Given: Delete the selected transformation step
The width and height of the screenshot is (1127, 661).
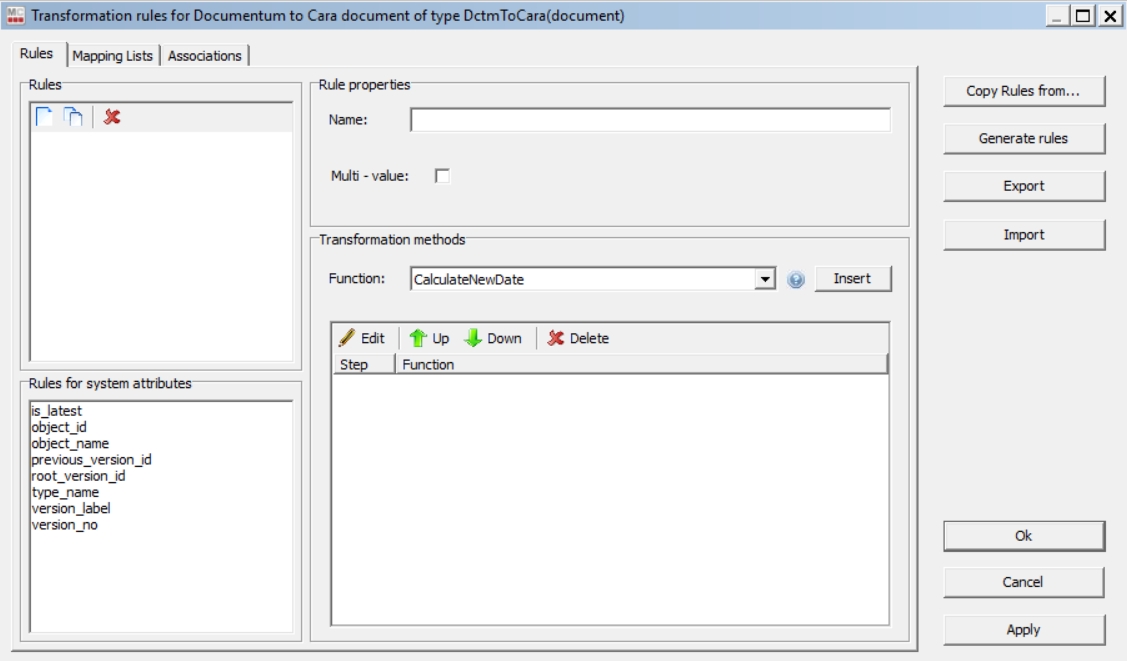Looking at the screenshot, I should [578, 339].
